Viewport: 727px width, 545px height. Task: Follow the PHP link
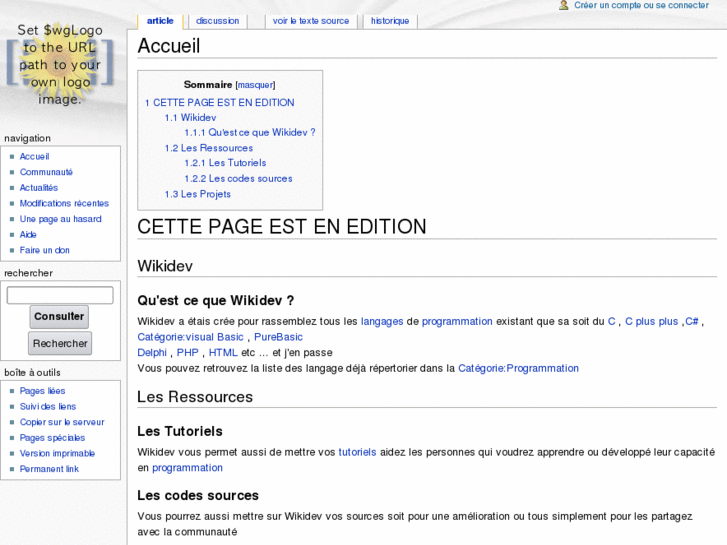point(187,353)
